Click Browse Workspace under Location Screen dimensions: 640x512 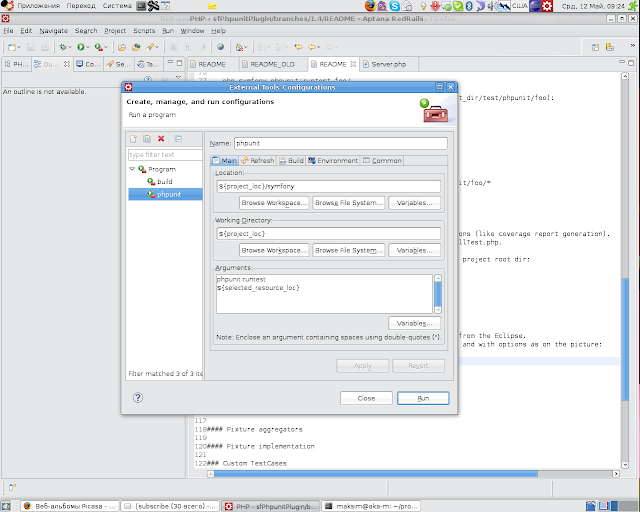click(x=273, y=203)
